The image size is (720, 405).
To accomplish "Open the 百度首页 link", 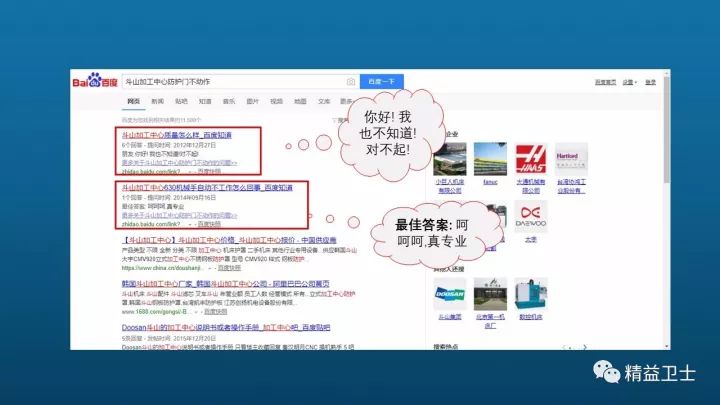I will pos(605,82).
